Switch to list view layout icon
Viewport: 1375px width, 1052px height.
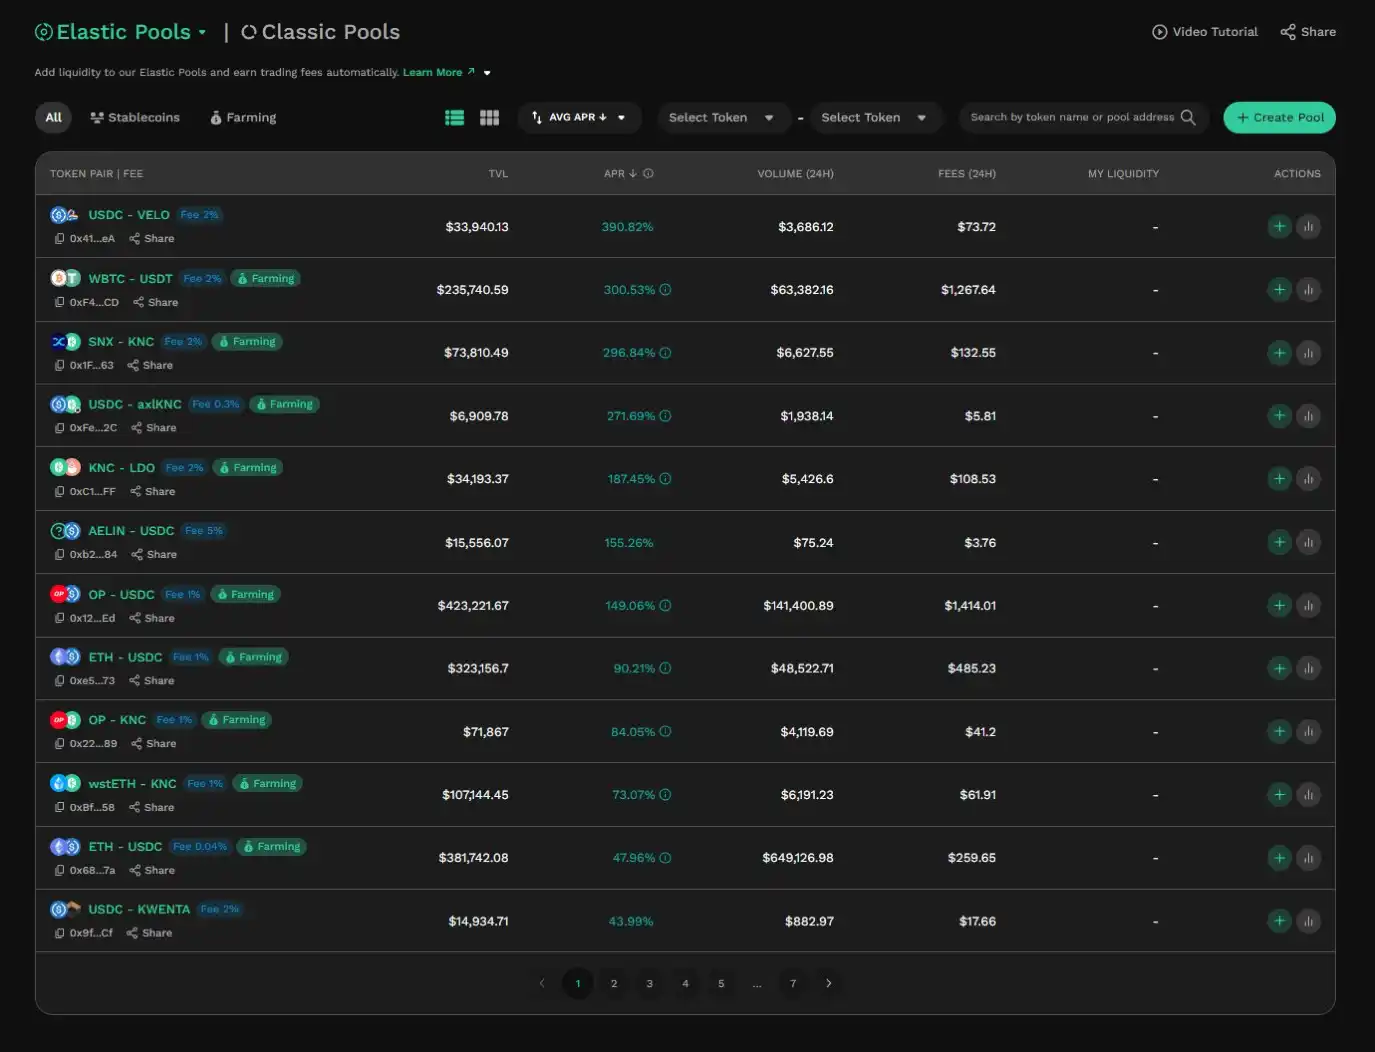pos(454,118)
